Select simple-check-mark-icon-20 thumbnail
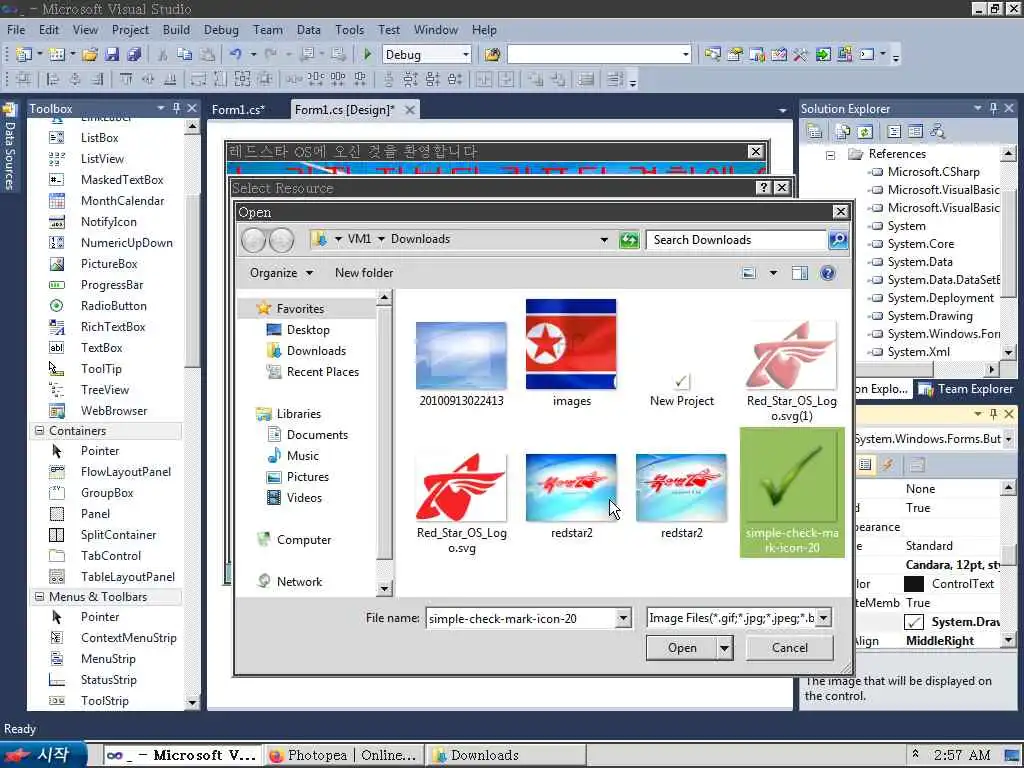The width and height of the screenshot is (1024, 768). 792,492
